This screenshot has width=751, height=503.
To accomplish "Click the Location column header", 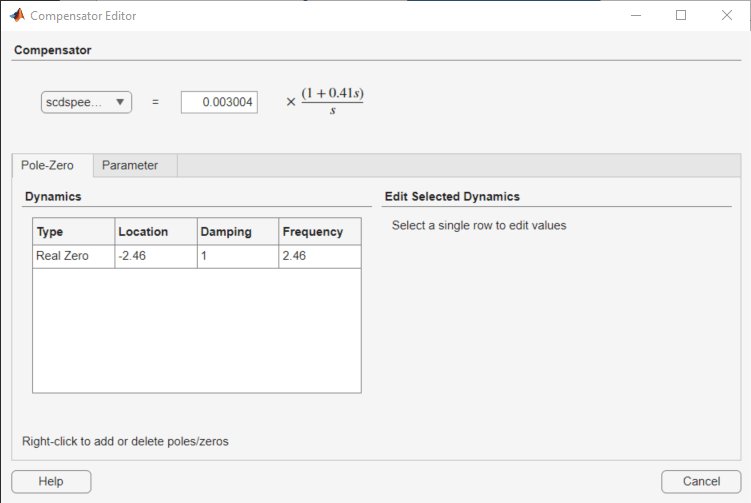I will (155, 231).
